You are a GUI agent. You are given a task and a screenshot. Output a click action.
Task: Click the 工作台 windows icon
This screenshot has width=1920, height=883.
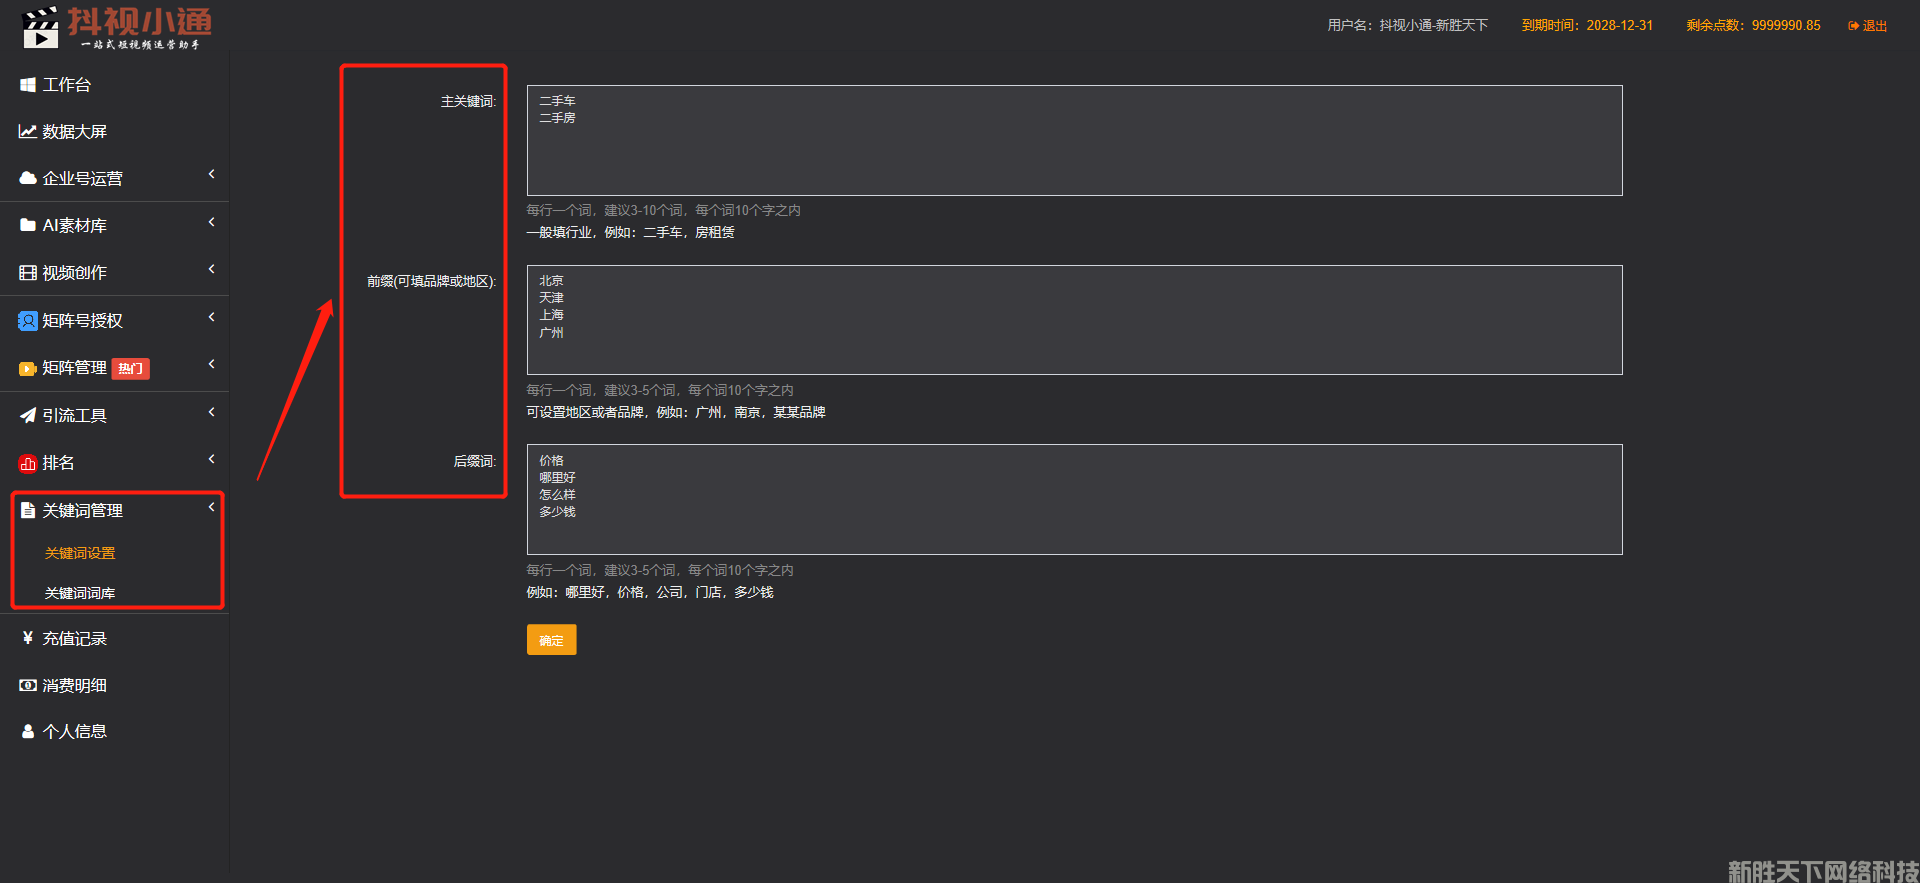28,85
